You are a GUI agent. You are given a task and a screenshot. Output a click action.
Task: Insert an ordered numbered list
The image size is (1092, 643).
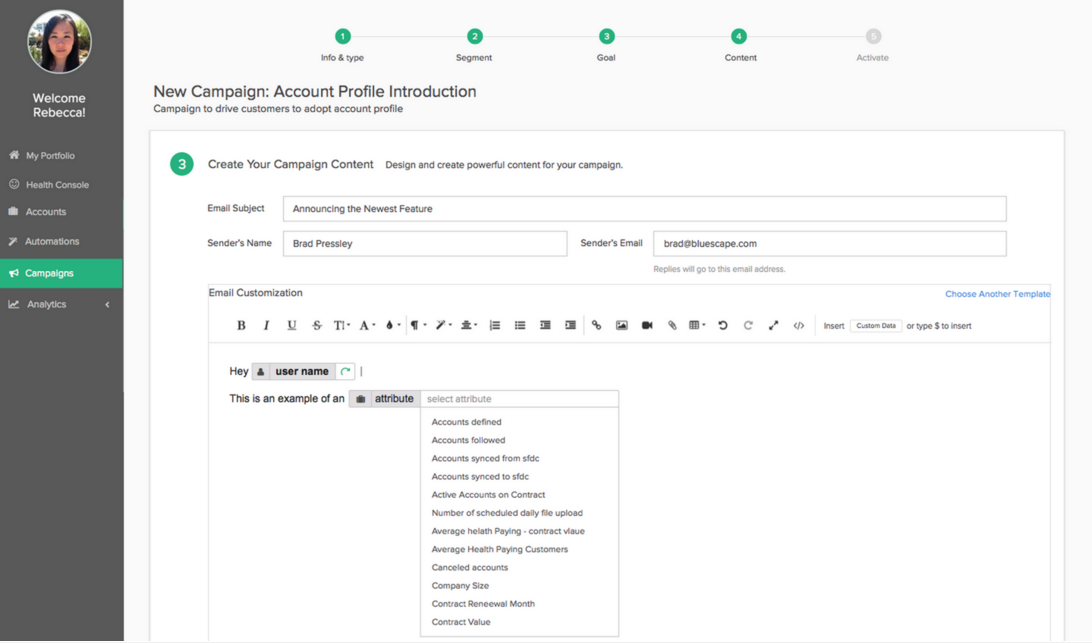click(x=494, y=325)
